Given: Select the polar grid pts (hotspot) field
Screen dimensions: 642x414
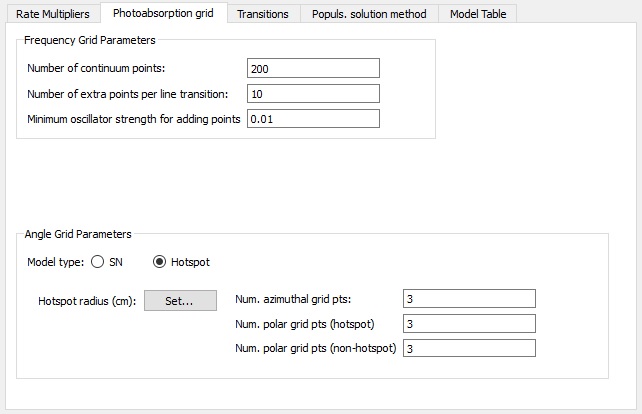Looking at the screenshot, I should click(468, 324).
